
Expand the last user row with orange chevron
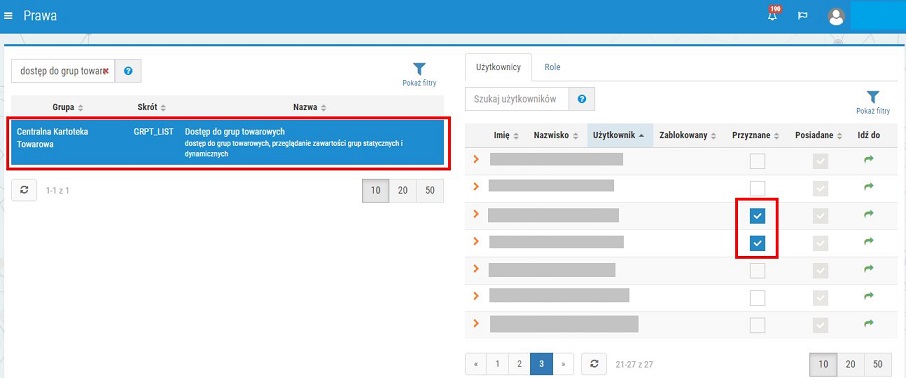click(476, 323)
